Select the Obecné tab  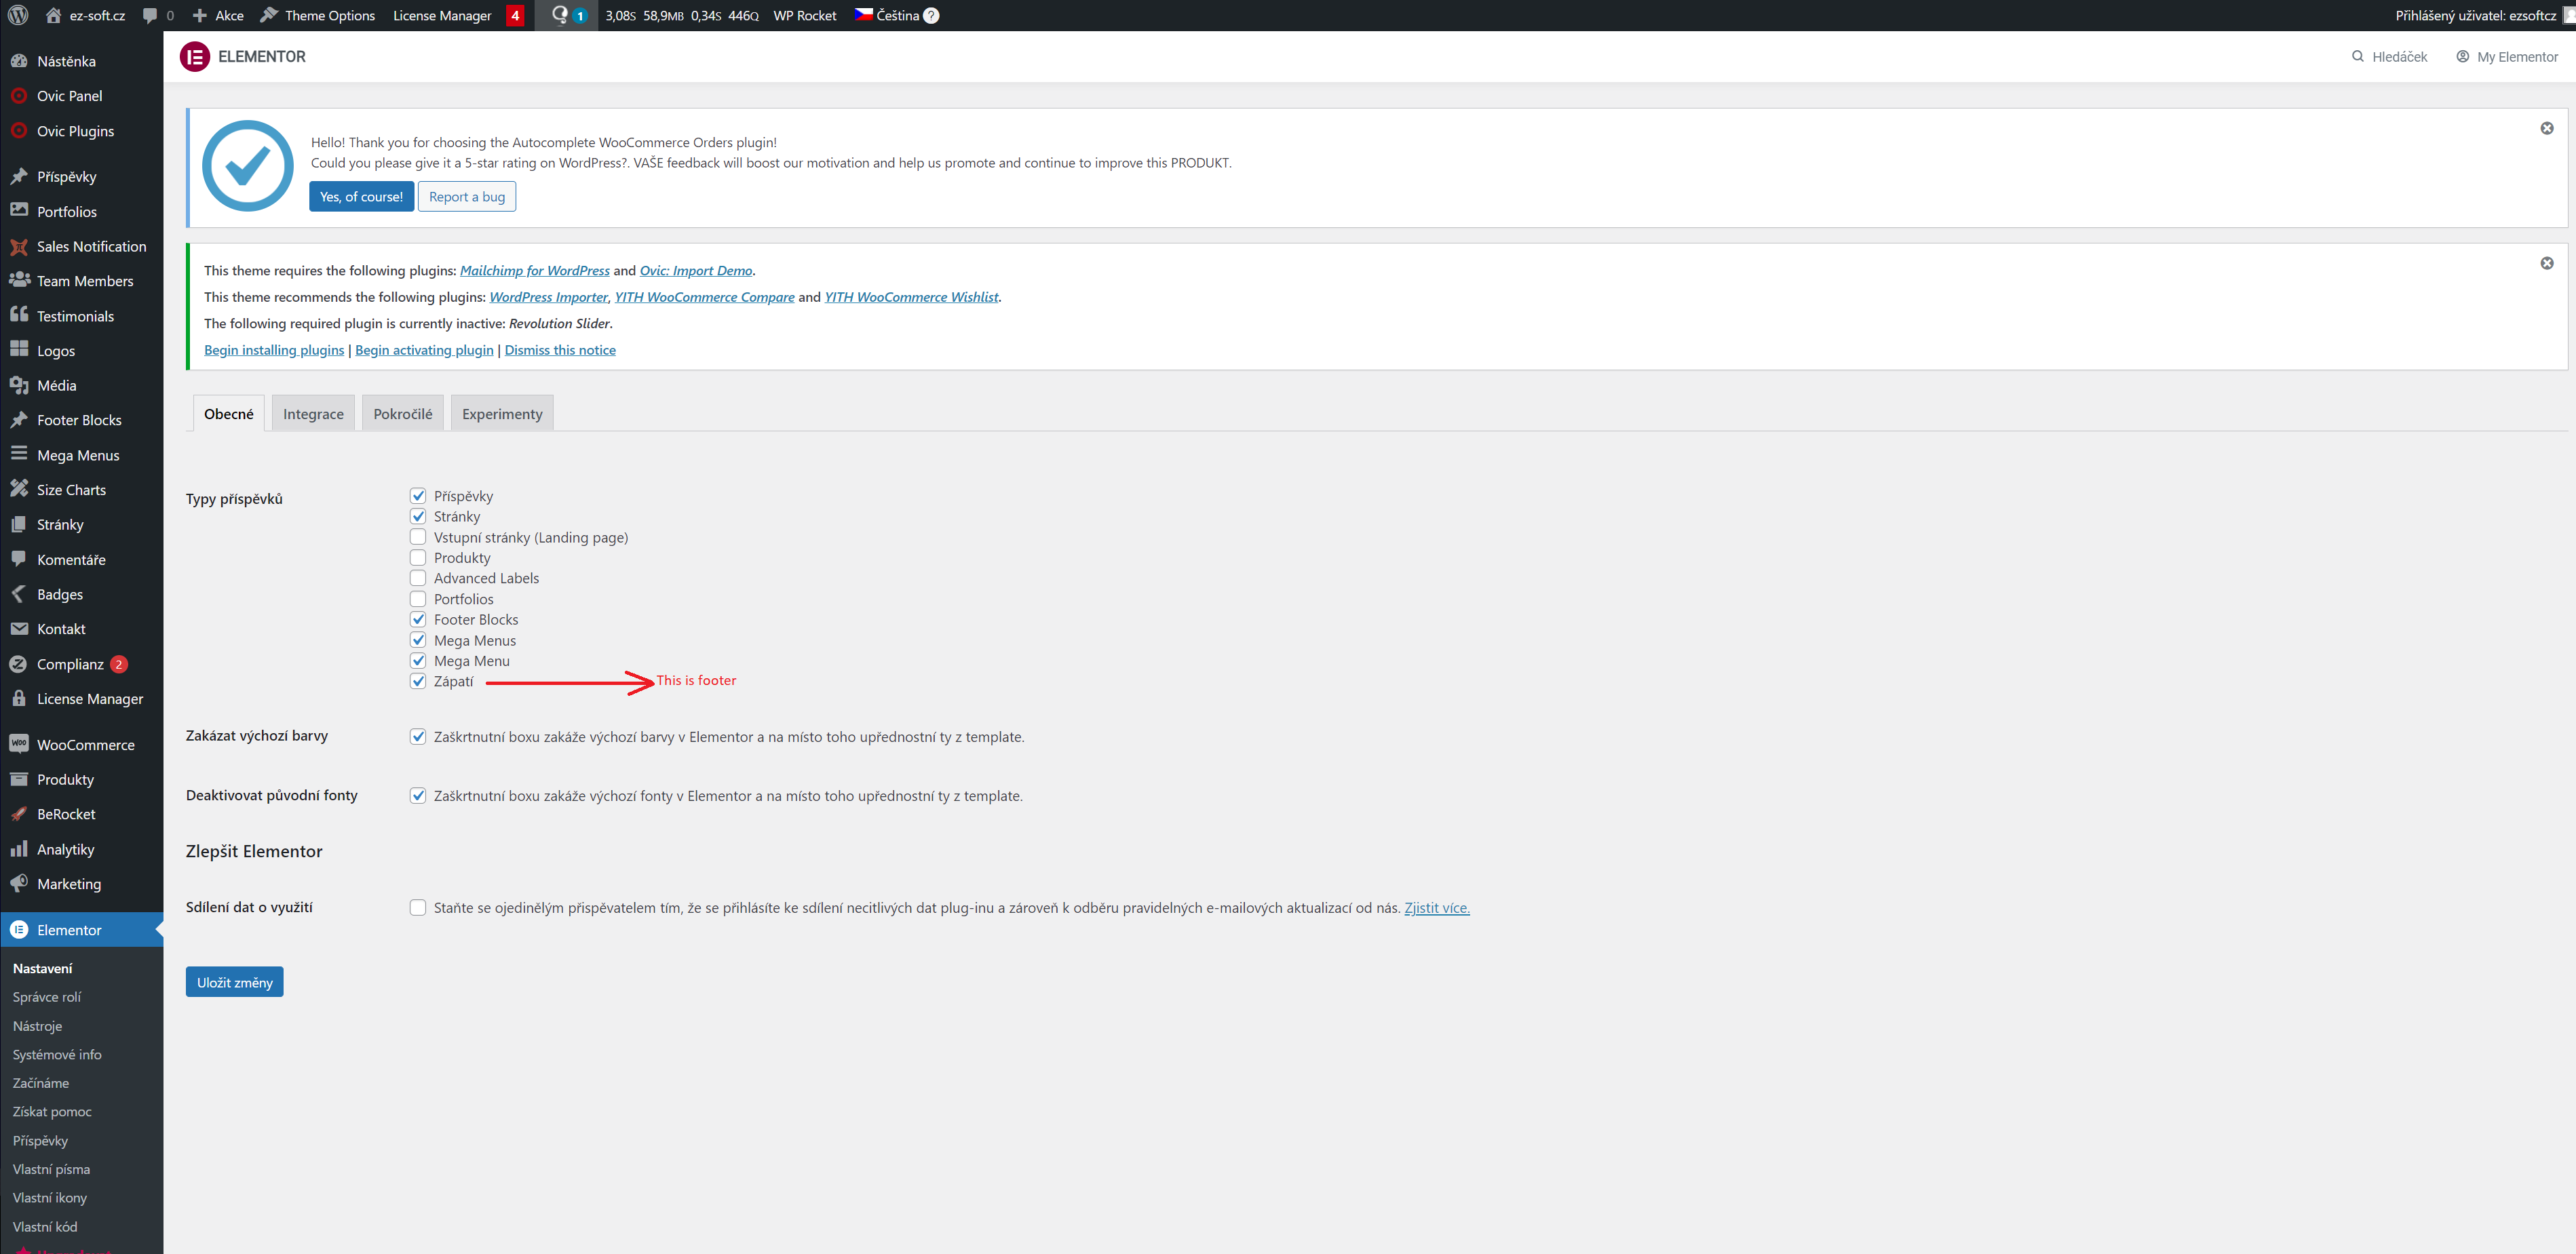coord(229,414)
